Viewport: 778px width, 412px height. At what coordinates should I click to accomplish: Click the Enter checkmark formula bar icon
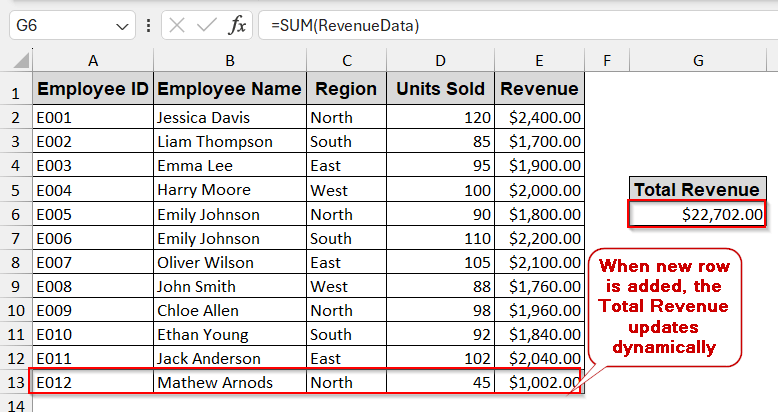pyautogui.click(x=207, y=25)
